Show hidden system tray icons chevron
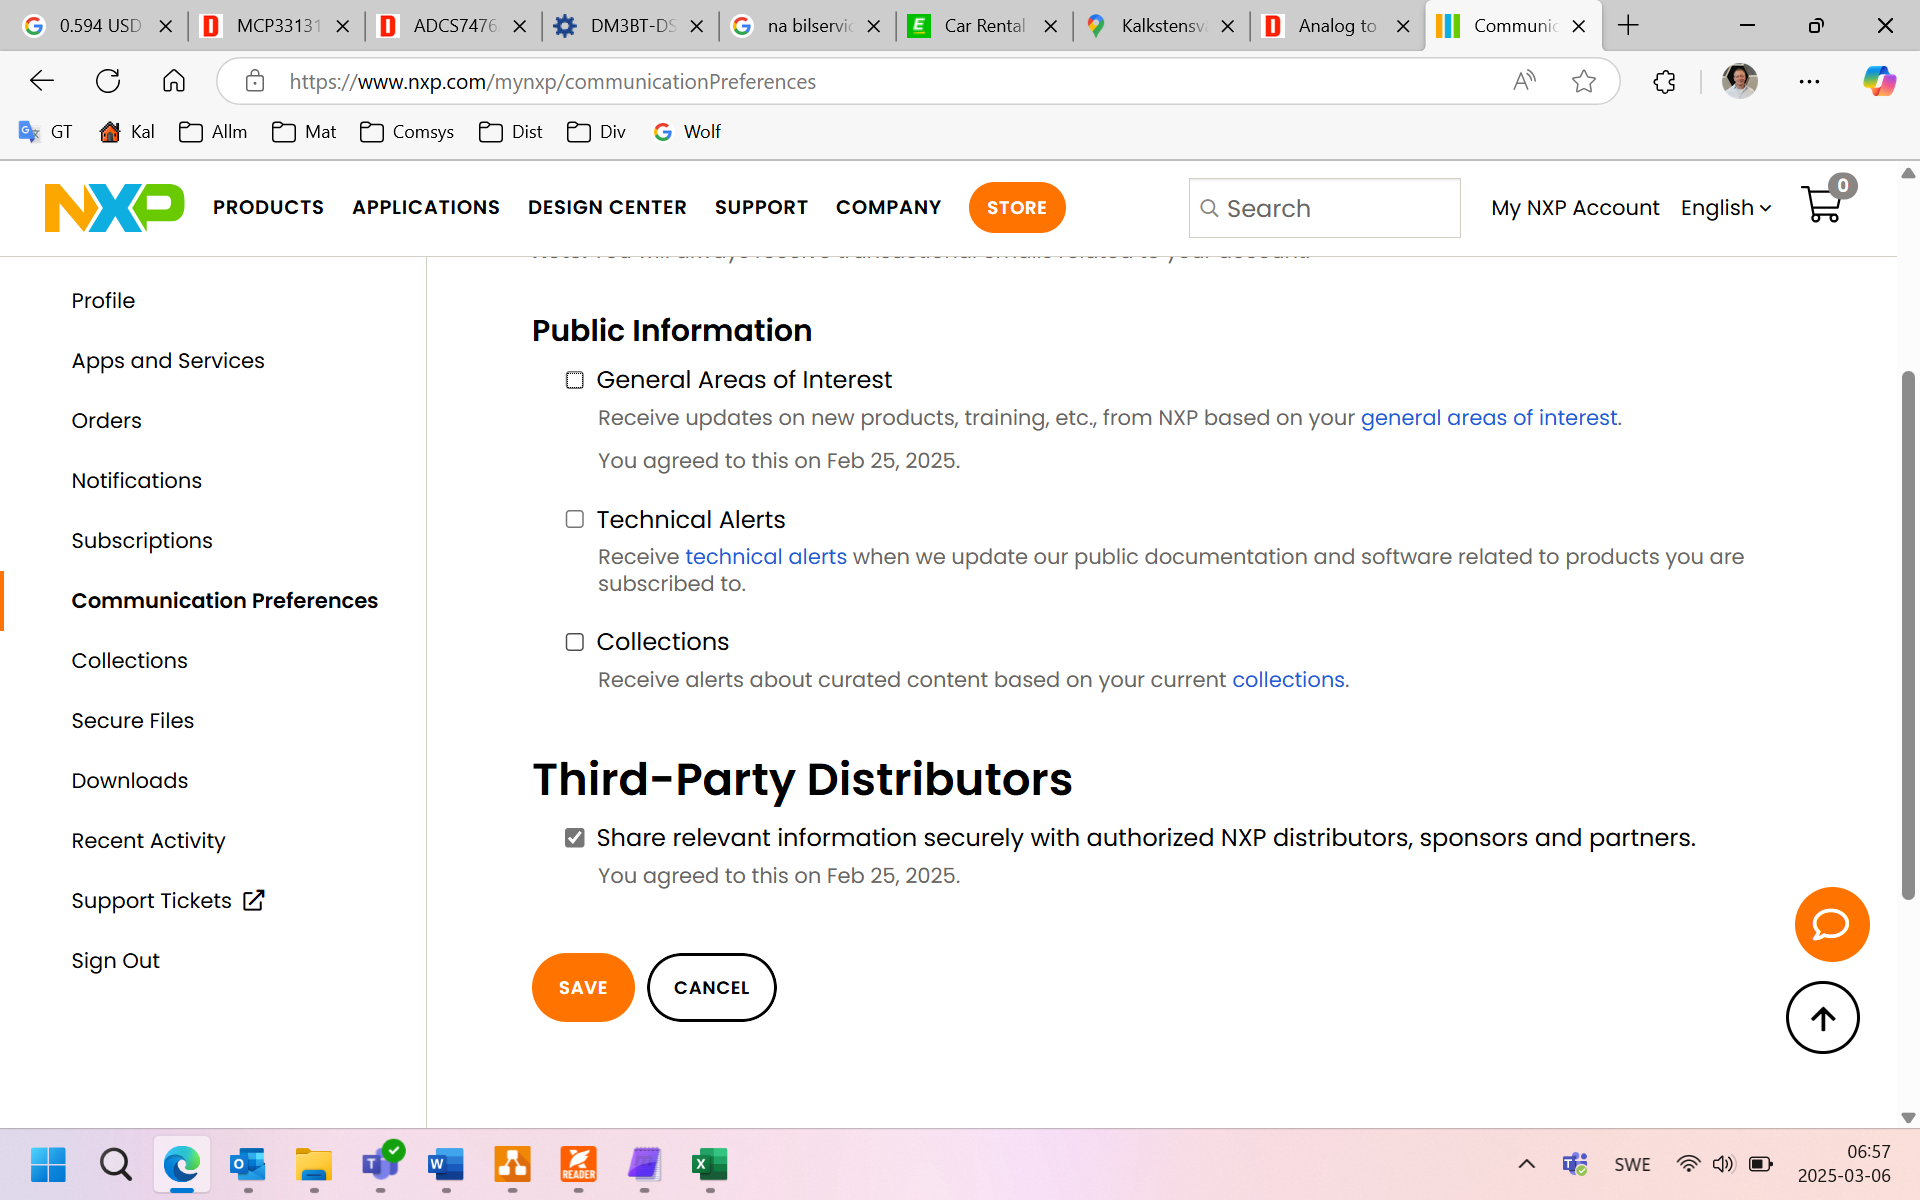The height and width of the screenshot is (1200, 1920). [x=1526, y=1164]
